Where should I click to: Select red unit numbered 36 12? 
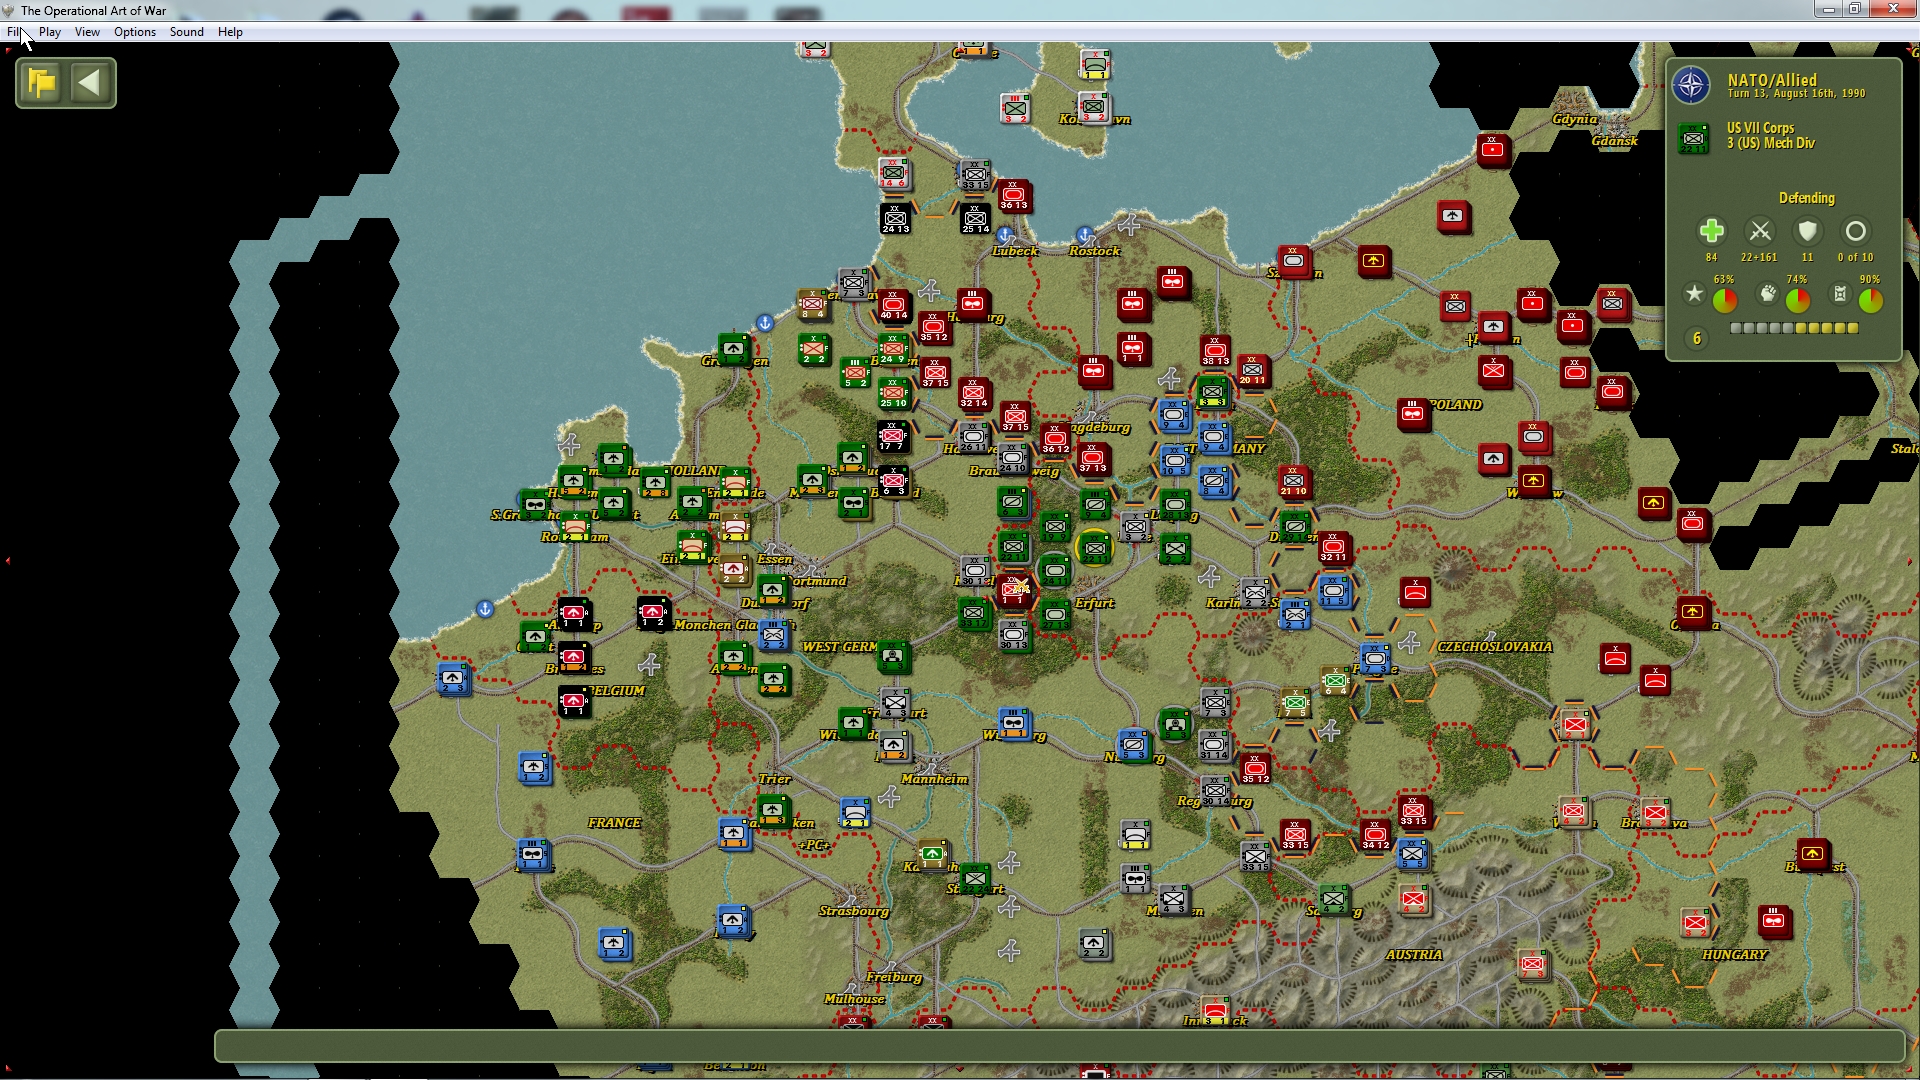click(1055, 439)
